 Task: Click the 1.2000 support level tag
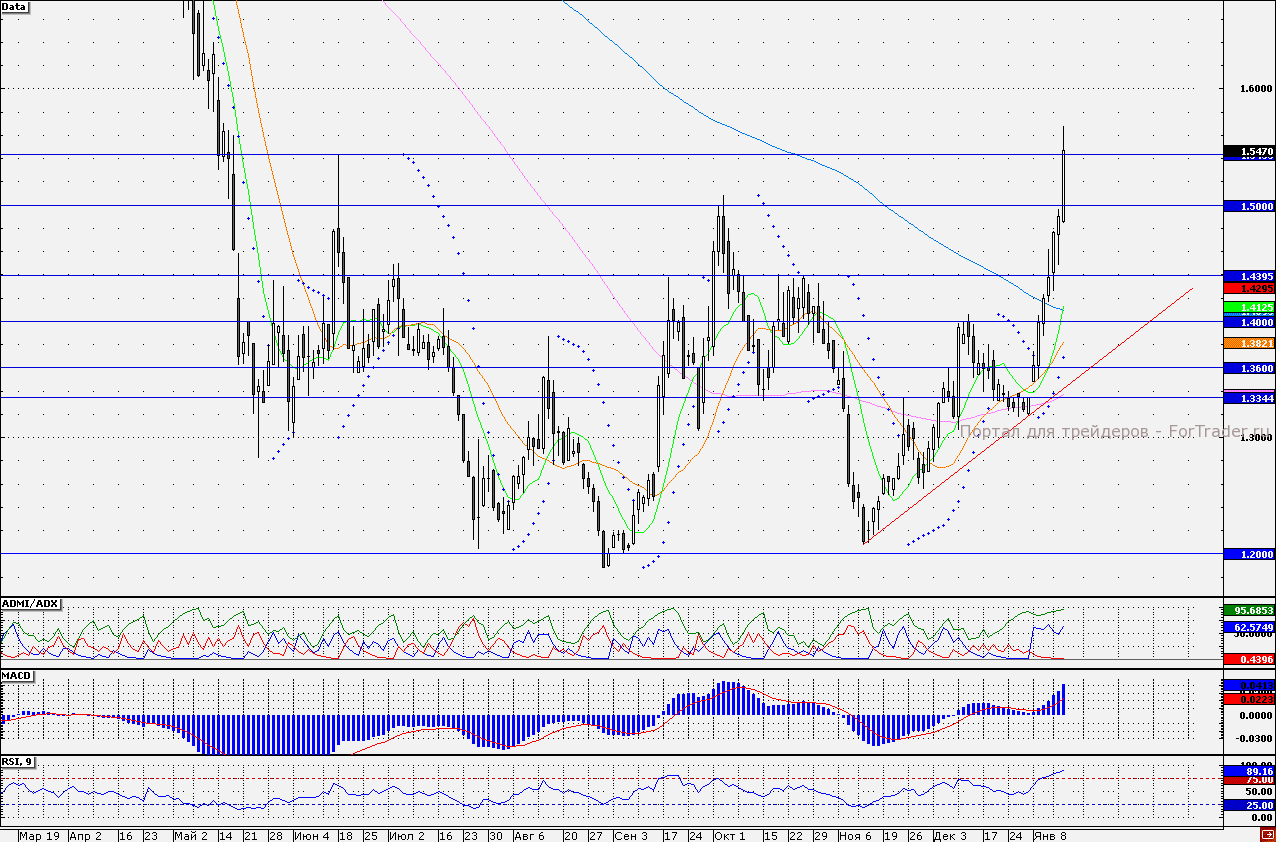[1248, 554]
